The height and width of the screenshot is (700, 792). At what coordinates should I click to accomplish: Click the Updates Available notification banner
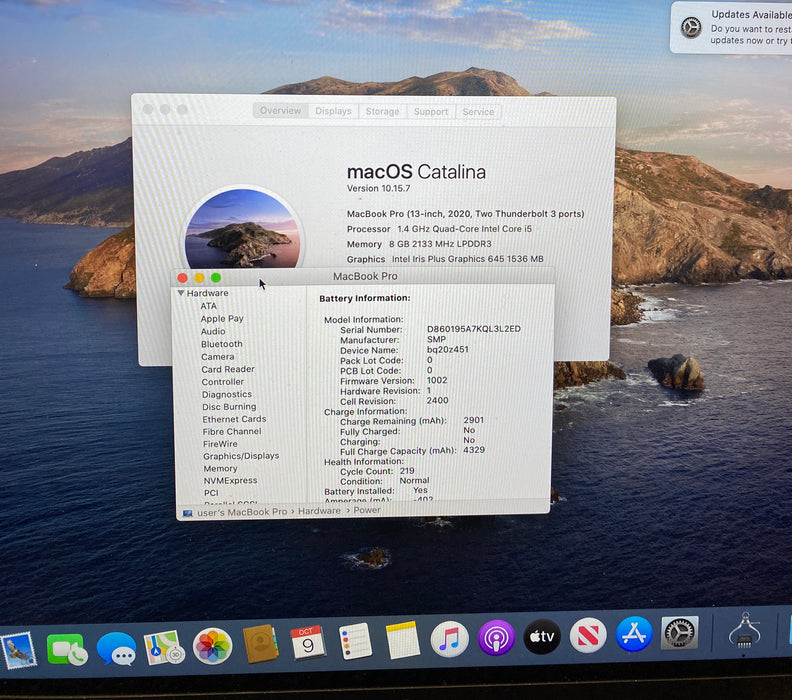731,27
